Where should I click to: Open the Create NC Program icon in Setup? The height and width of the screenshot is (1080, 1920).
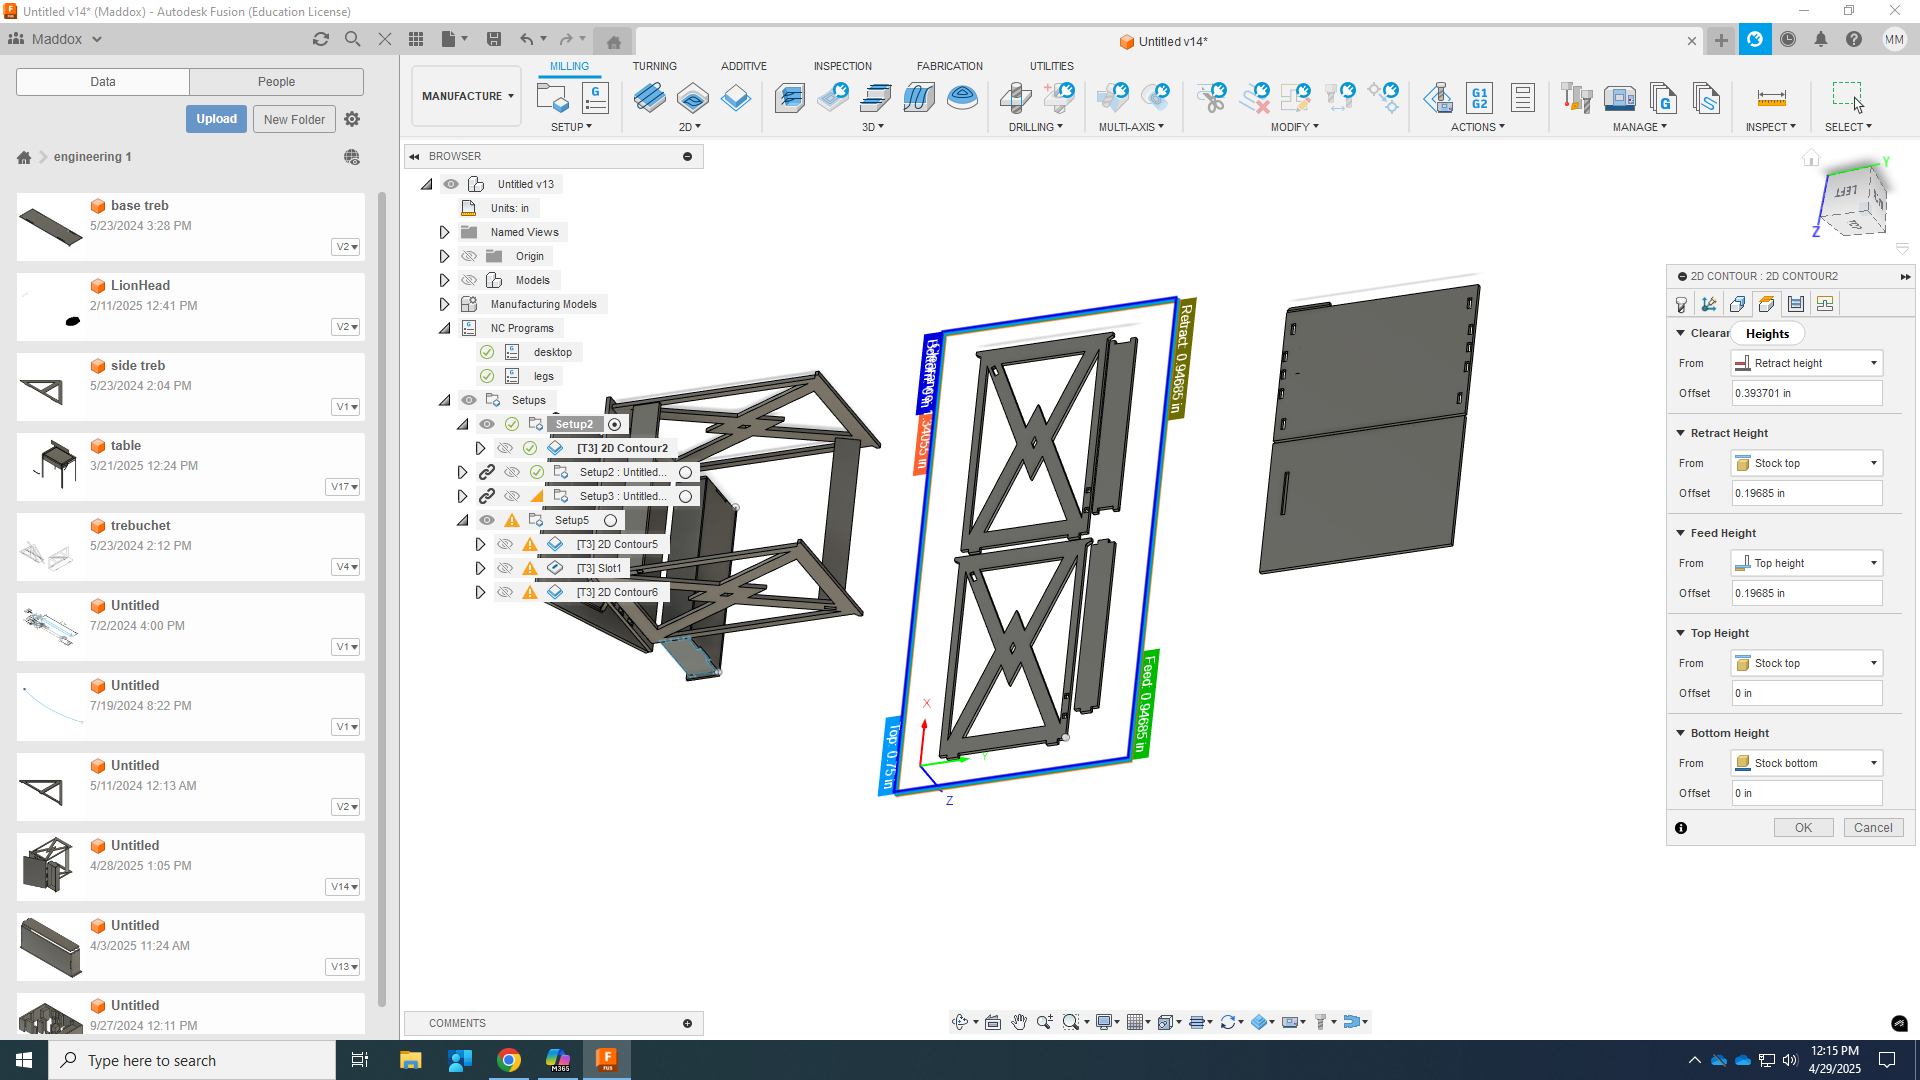coord(596,98)
